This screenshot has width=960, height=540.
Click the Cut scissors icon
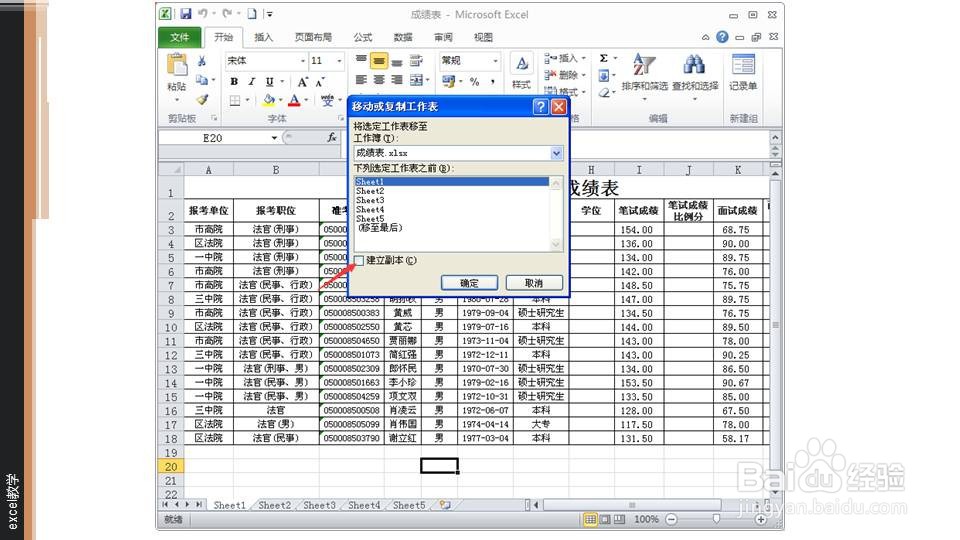[x=201, y=61]
